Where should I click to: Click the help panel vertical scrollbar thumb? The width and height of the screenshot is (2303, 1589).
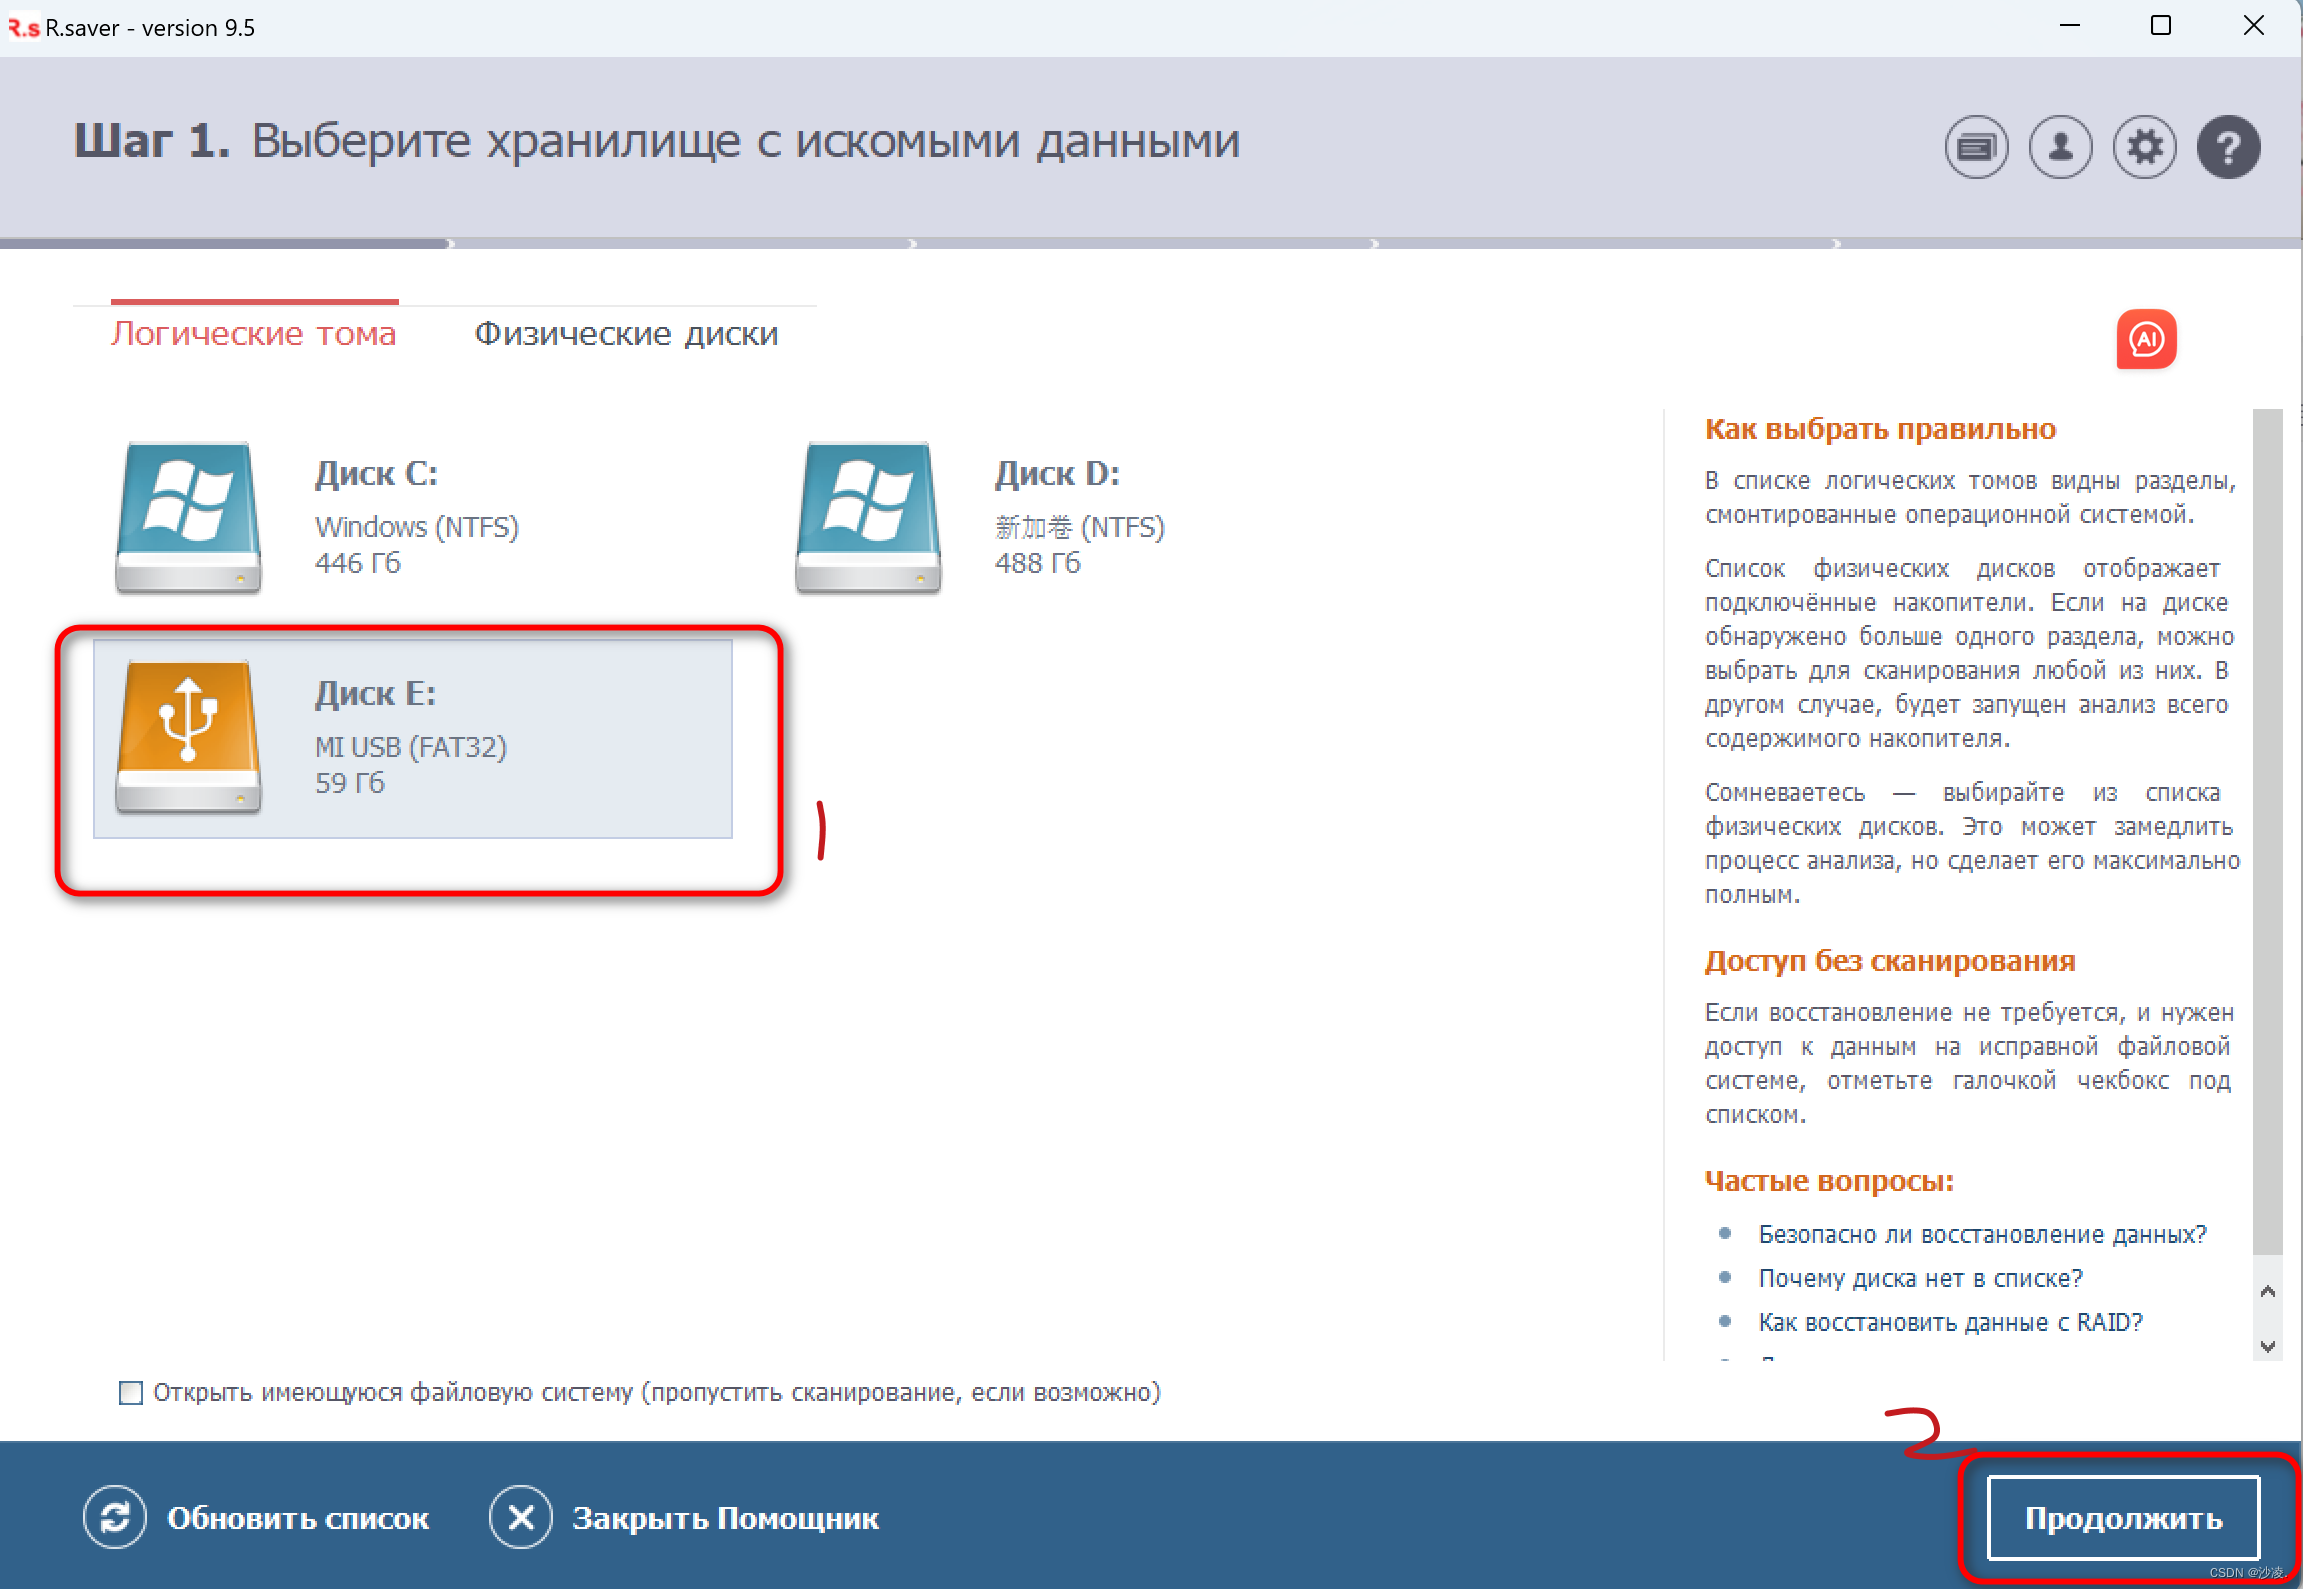pos(2267,830)
